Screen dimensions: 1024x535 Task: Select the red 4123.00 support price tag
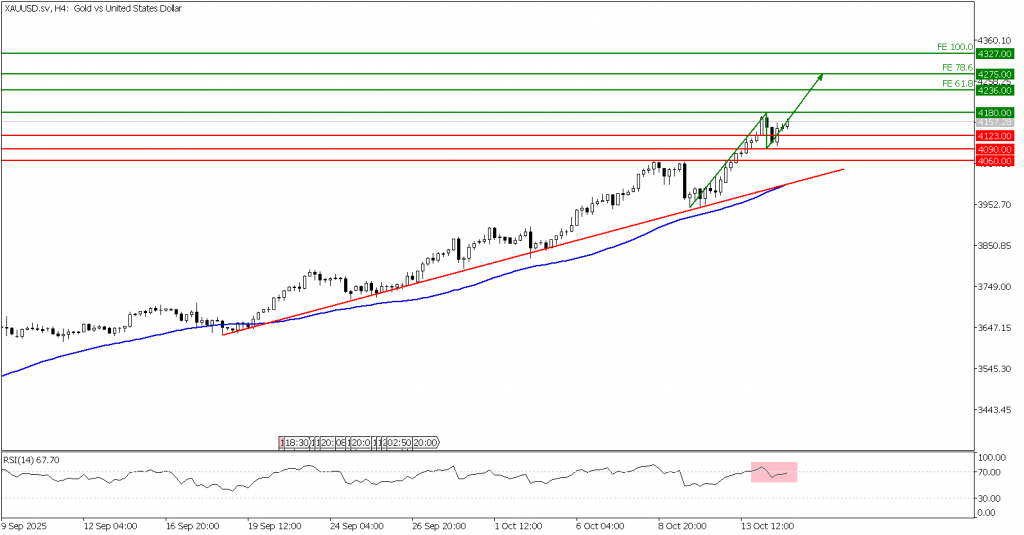pyautogui.click(x=994, y=135)
